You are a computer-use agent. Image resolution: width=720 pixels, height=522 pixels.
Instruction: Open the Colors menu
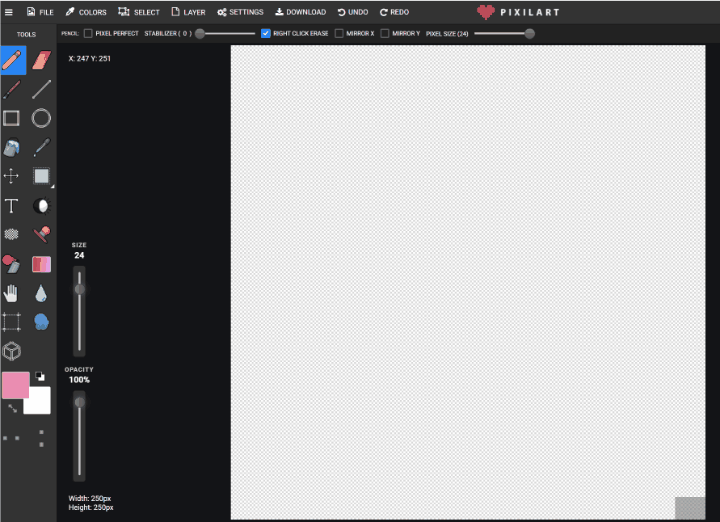tap(86, 12)
